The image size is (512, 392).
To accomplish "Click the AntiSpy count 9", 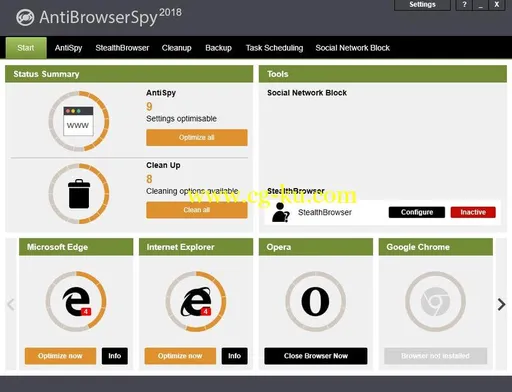I will (149, 107).
